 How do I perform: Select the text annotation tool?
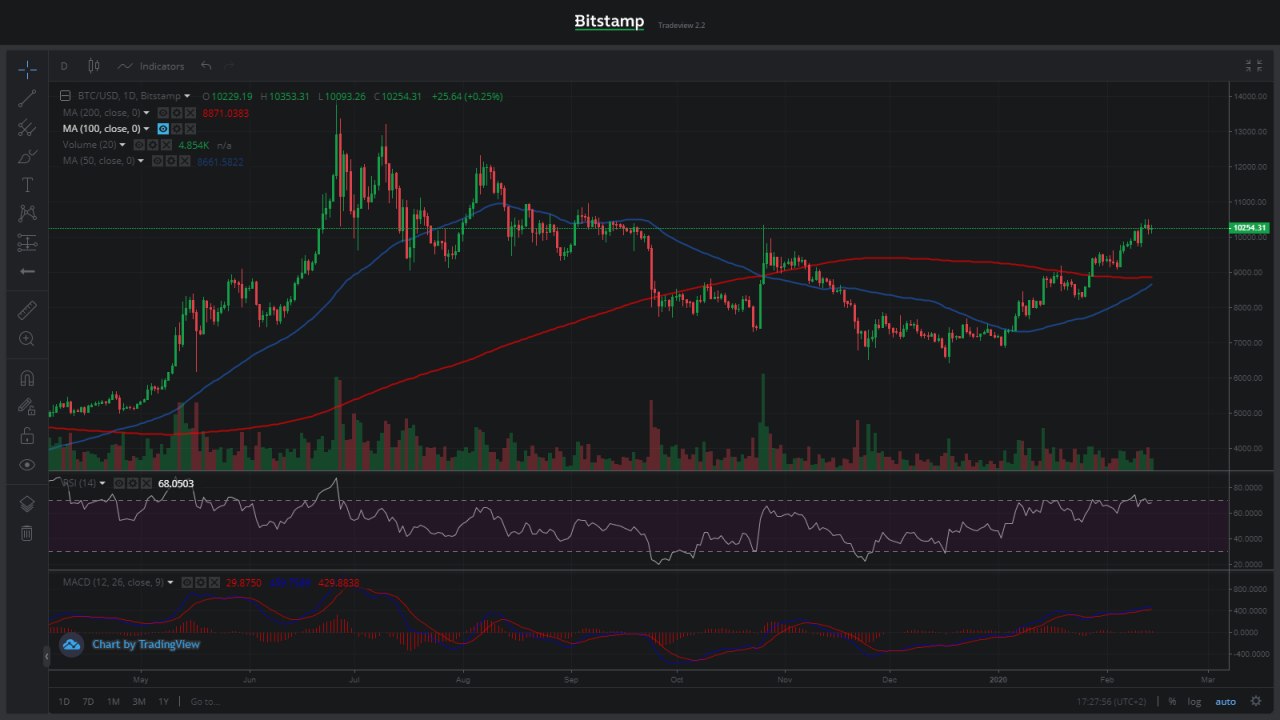tap(27, 185)
